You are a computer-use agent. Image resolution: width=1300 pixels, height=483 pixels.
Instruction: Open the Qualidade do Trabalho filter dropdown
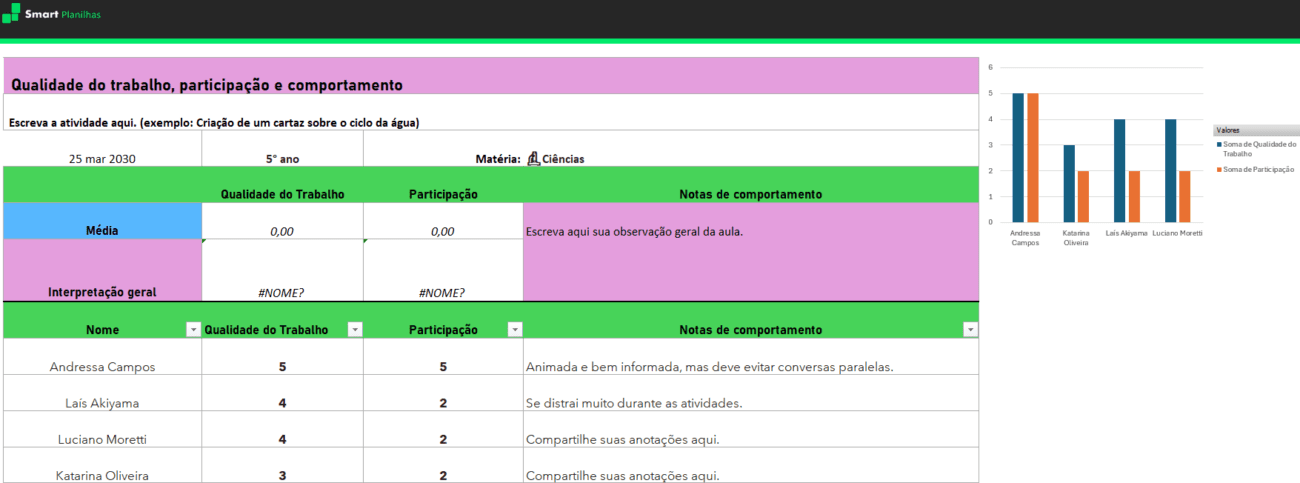(354, 330)
